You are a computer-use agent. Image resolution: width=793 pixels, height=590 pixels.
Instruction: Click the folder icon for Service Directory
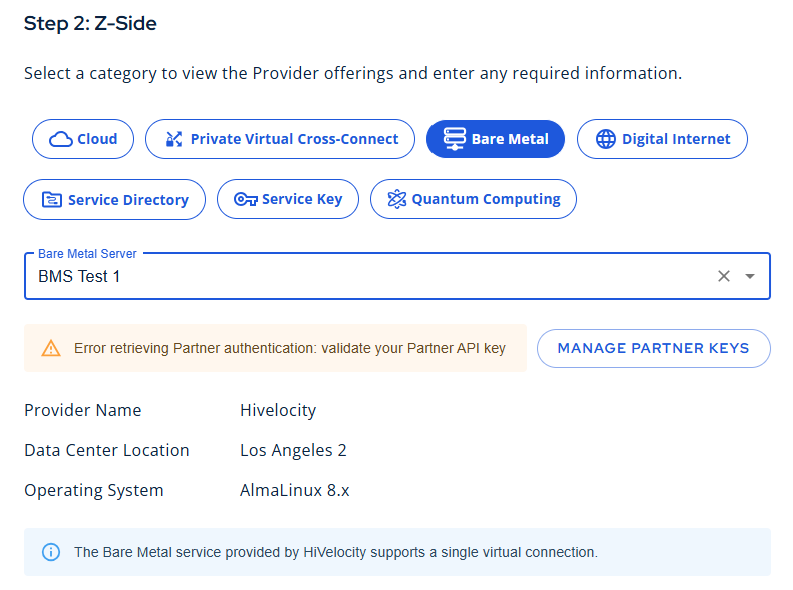52,200
